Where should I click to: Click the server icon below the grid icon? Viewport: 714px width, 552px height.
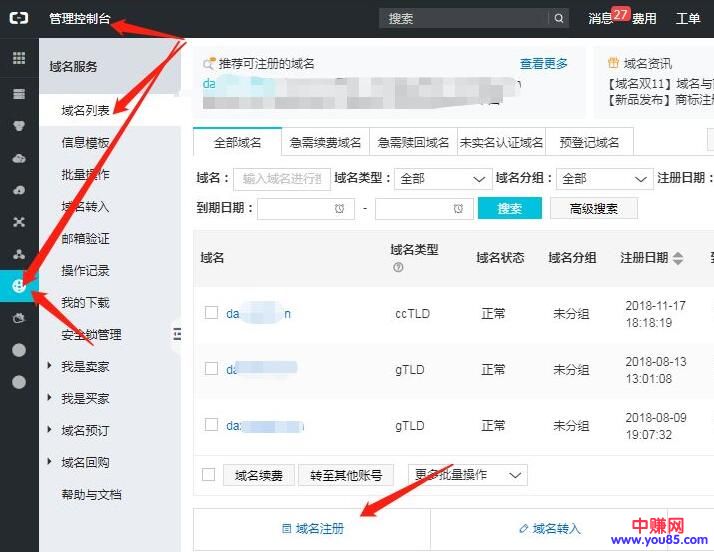click(19, 93)
